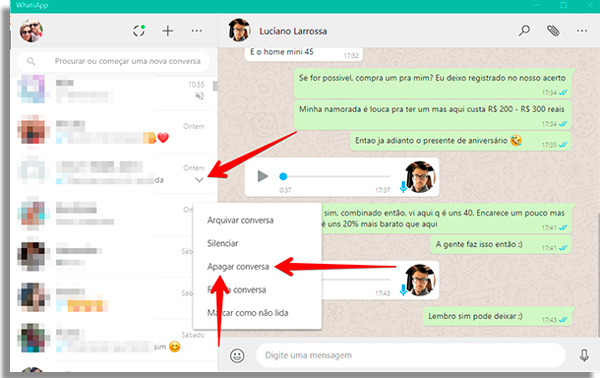This screenshot has width=600, height=378.
Task: Expand the chat options chevron under Ontem
Action: [199, 180]
